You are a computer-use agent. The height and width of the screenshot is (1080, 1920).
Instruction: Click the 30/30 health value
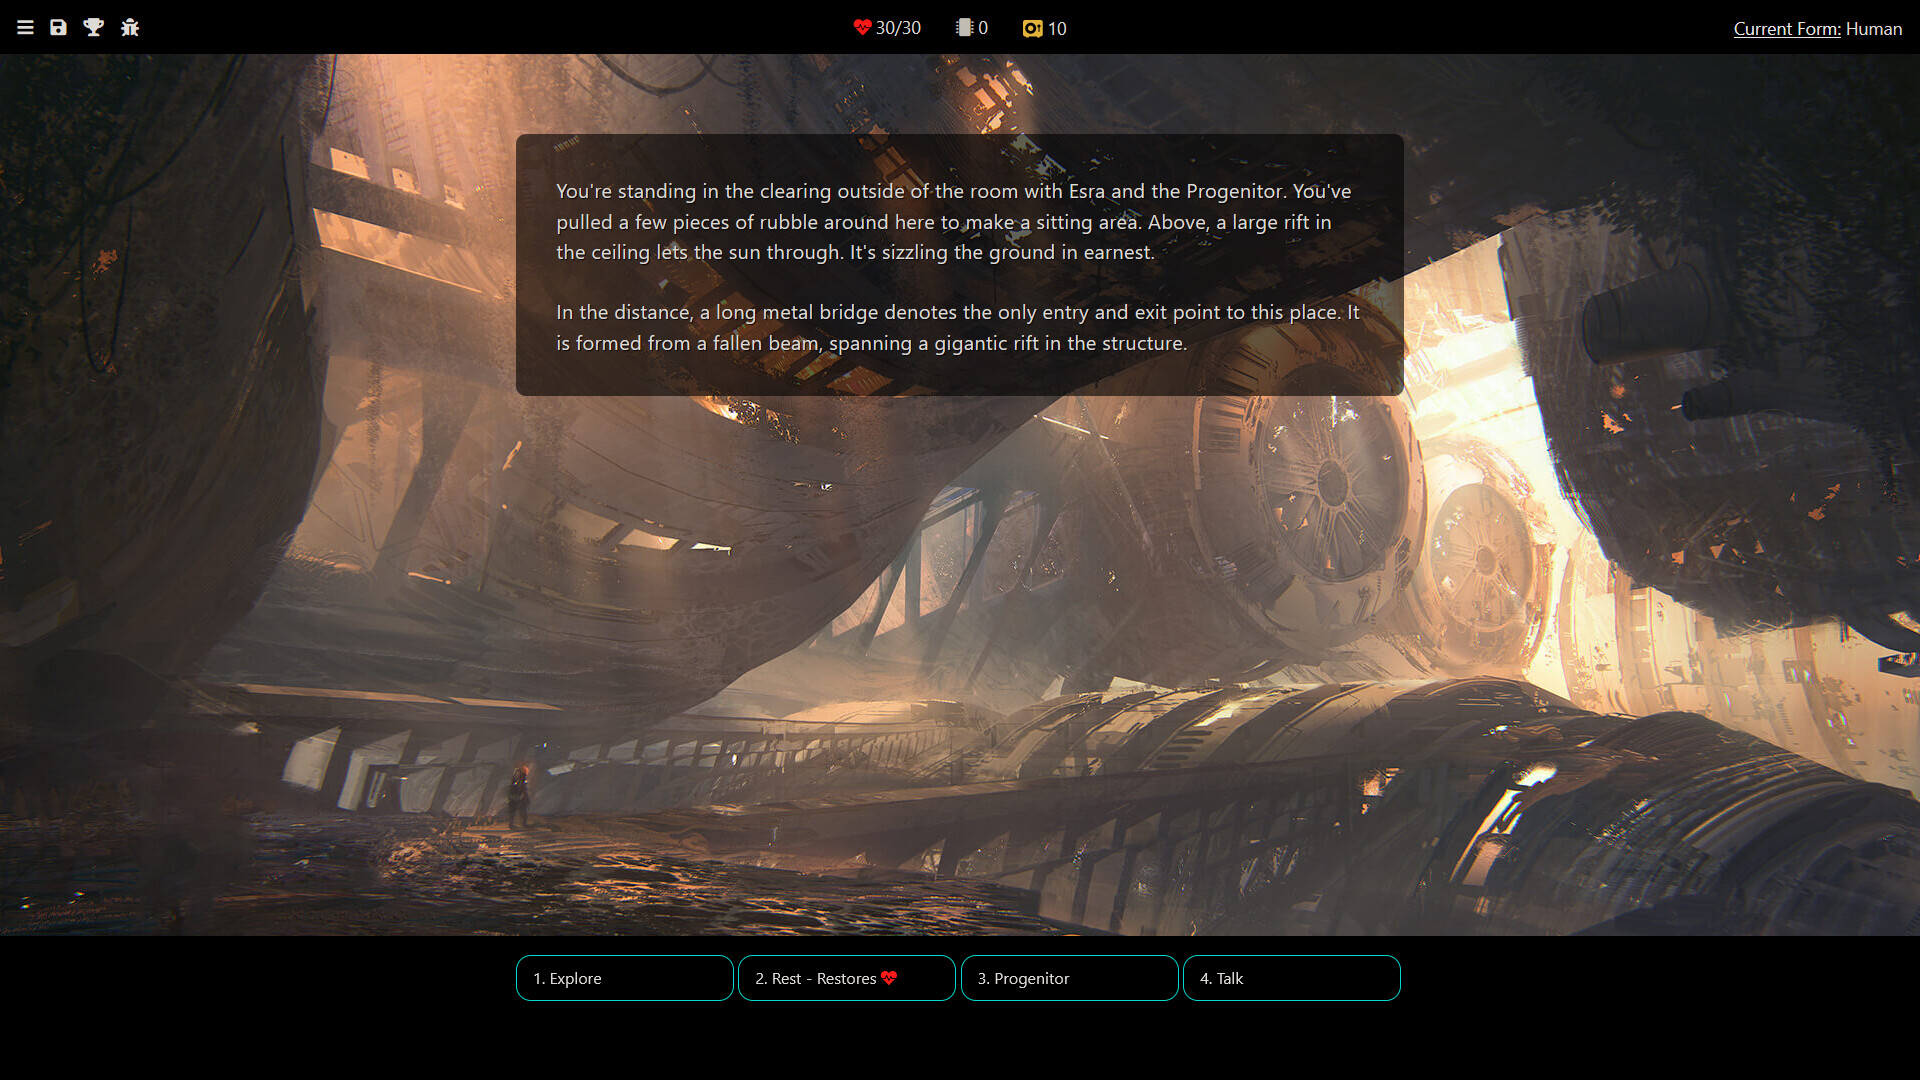click(x=898, y=28)
